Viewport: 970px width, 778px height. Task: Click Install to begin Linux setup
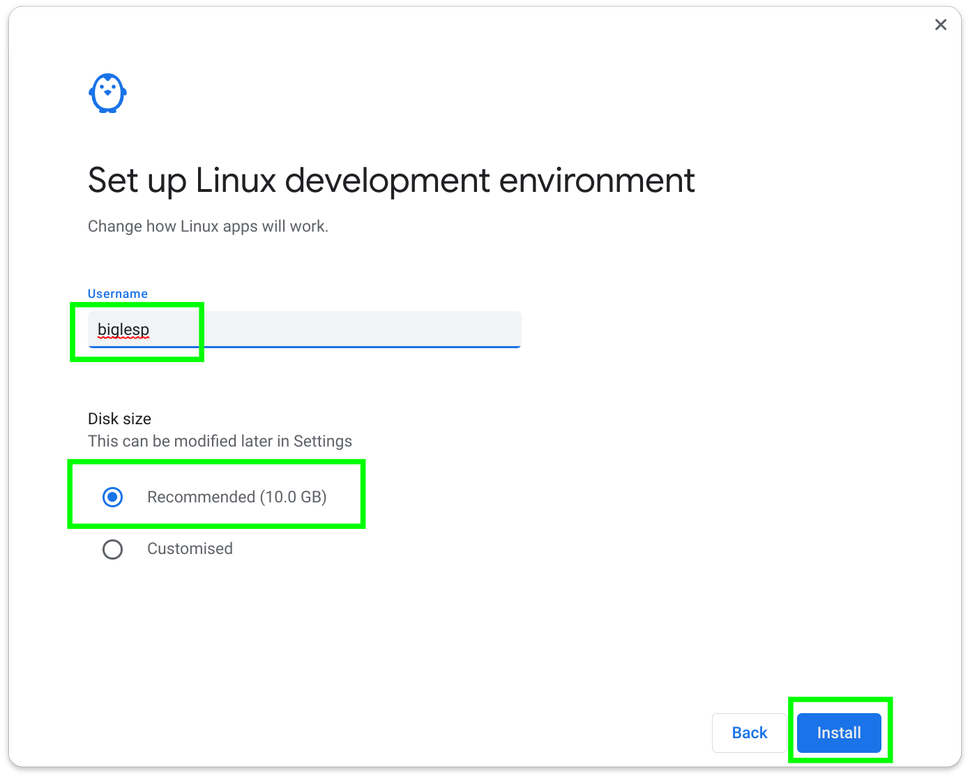839,732
